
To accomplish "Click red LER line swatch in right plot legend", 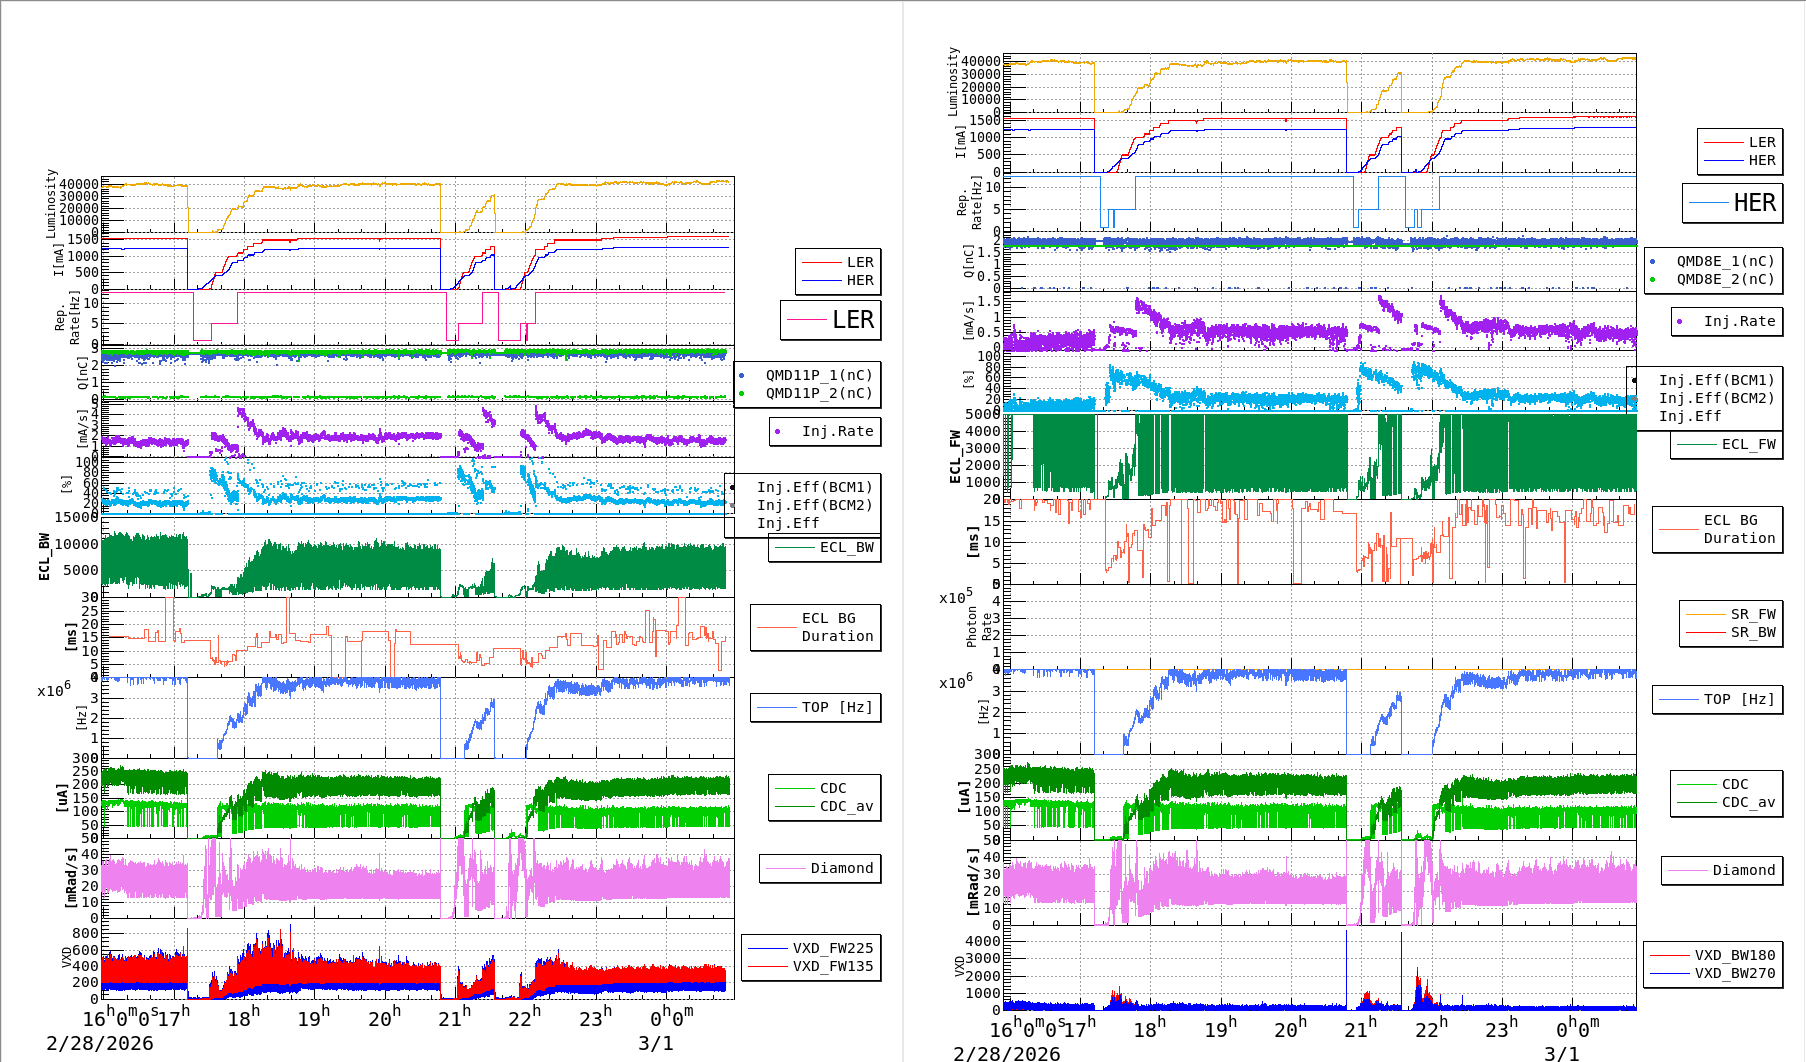I will coord(1723,143).
